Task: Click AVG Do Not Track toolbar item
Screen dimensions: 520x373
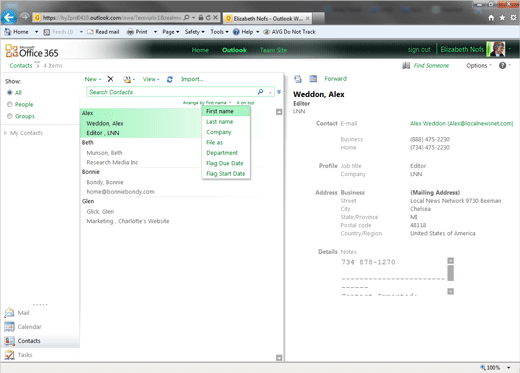Action: 289,32
